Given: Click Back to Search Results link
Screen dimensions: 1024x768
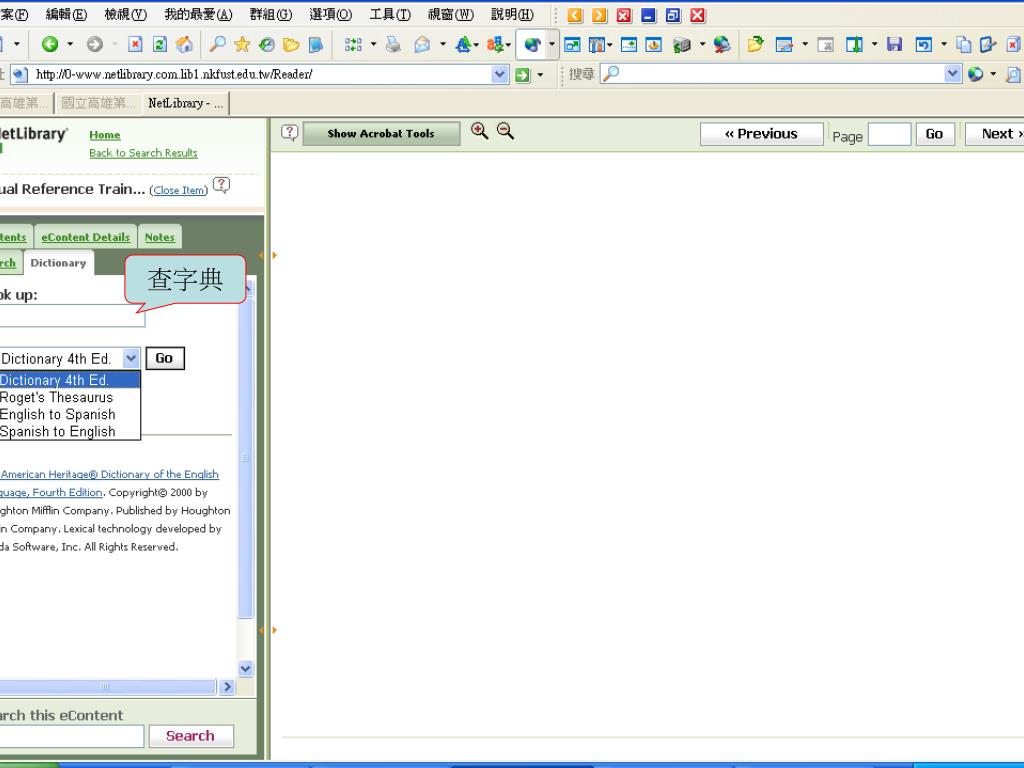Looking at the screenshot, I should click(143, 153).
